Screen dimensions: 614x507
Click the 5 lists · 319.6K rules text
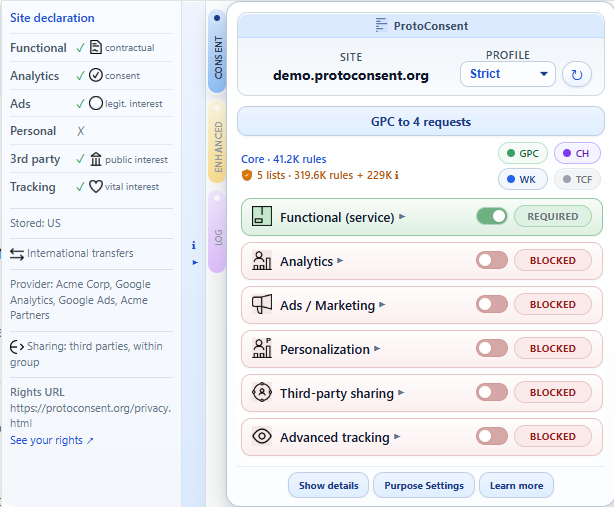pyautogui.click(x=305, y=175)
